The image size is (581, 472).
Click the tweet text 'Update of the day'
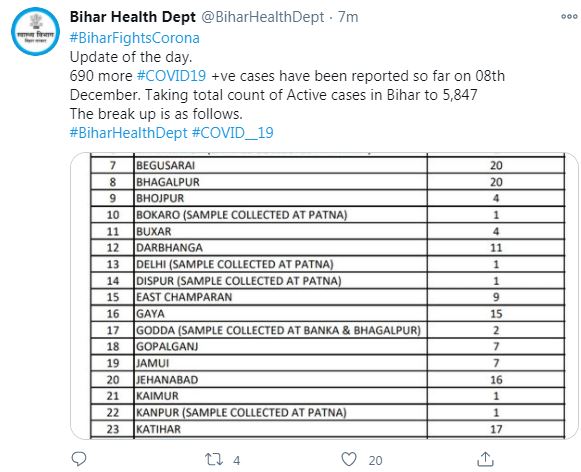(131, 57)
